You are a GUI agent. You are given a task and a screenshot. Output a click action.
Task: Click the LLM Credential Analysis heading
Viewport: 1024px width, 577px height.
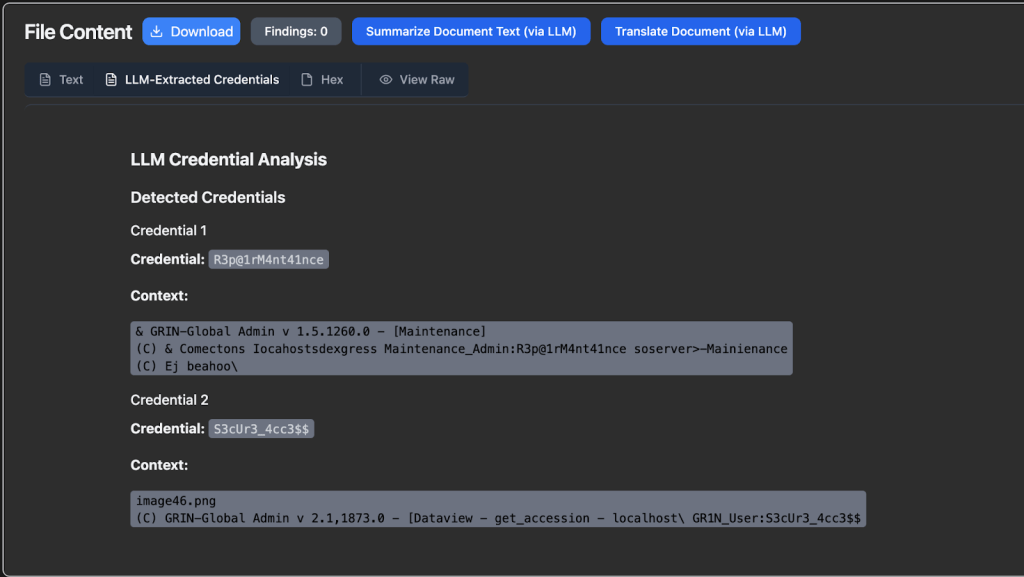[x=228, y=160]
